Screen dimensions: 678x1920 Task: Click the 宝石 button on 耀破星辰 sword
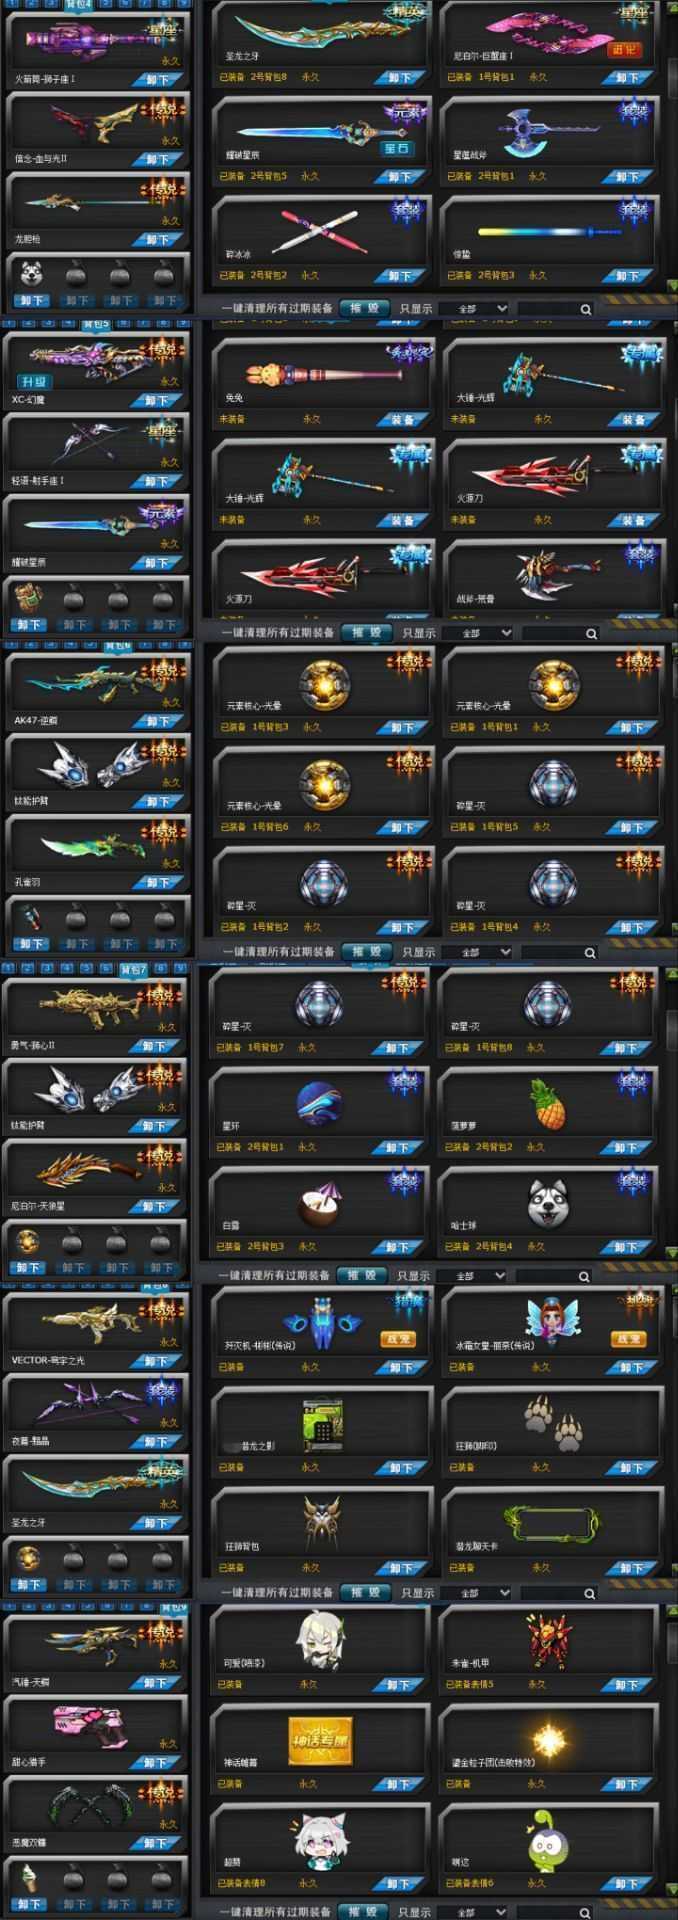[396, 148]
